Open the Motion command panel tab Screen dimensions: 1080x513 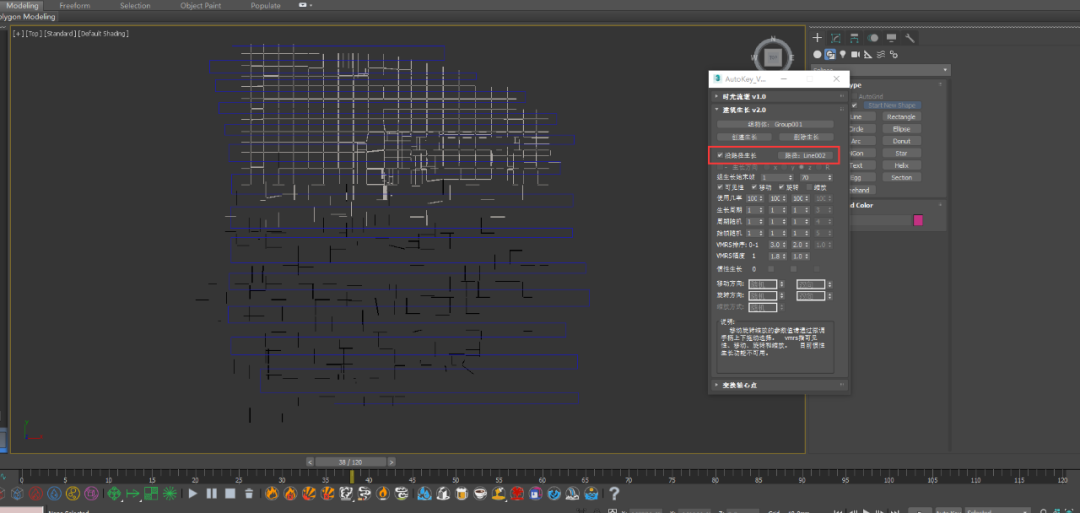873,38
